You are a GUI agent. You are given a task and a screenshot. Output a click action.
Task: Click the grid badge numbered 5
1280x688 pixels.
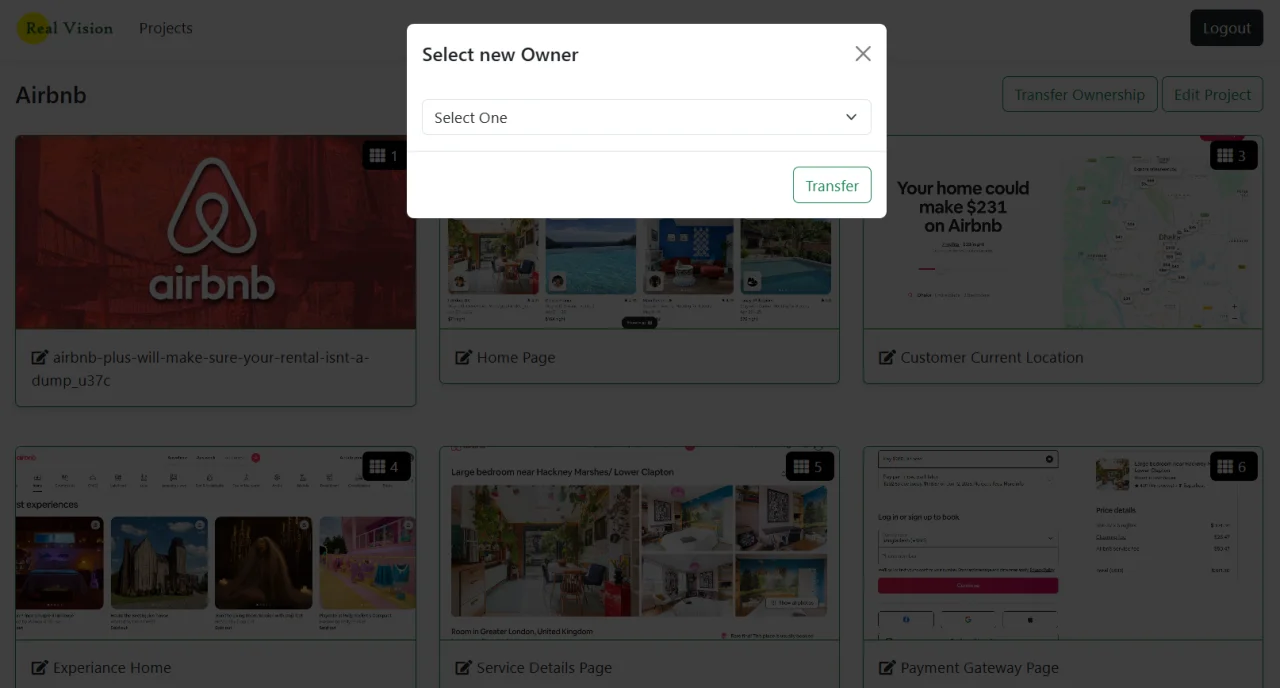tap(808, 466)
